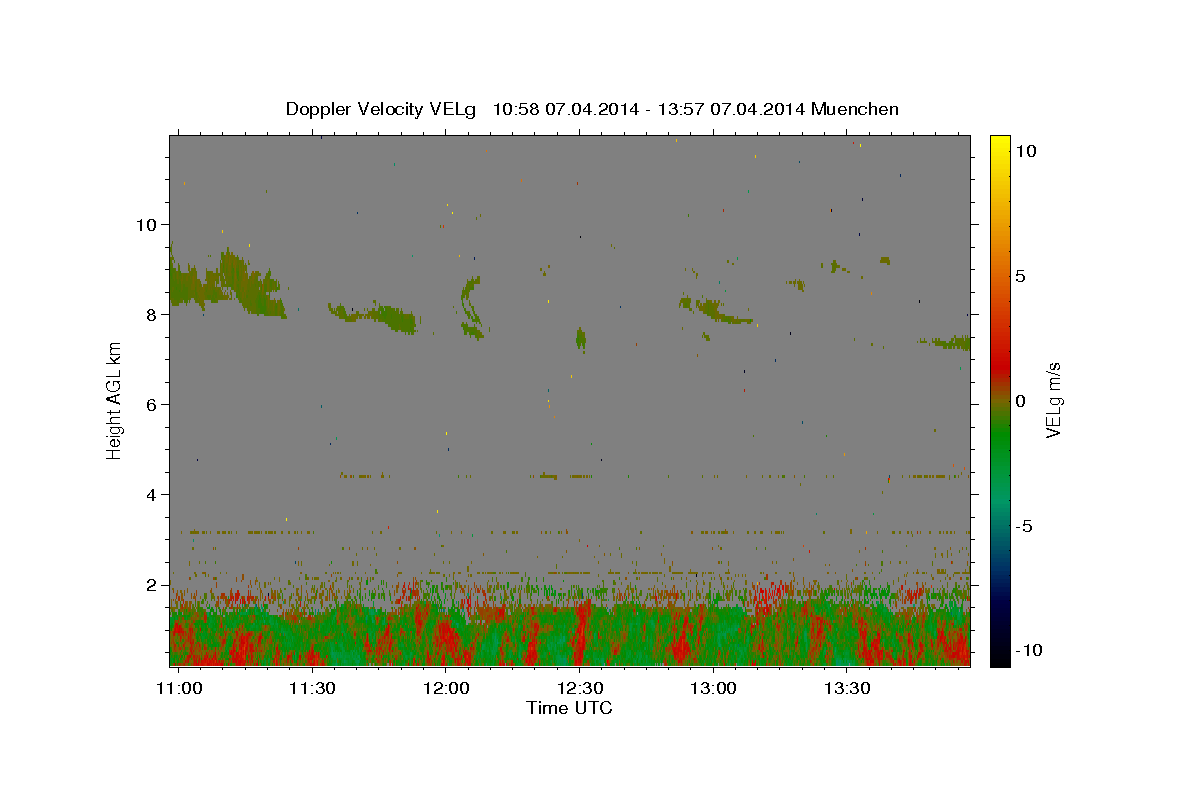
Task: Click the plot title starting 'Doppler Velocity VELg'
Action: 592,109
